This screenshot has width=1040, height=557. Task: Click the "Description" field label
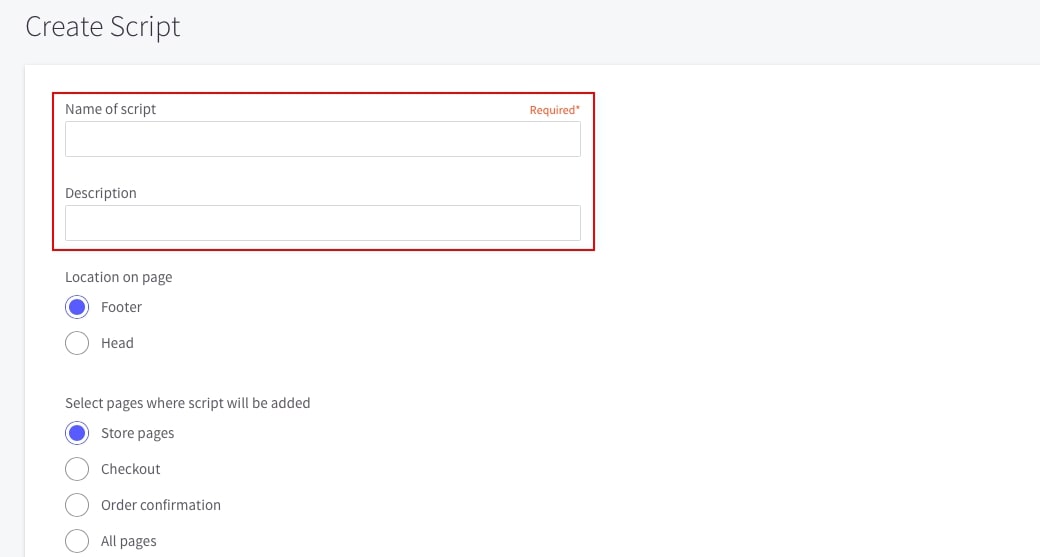click(x=100, y=193)
